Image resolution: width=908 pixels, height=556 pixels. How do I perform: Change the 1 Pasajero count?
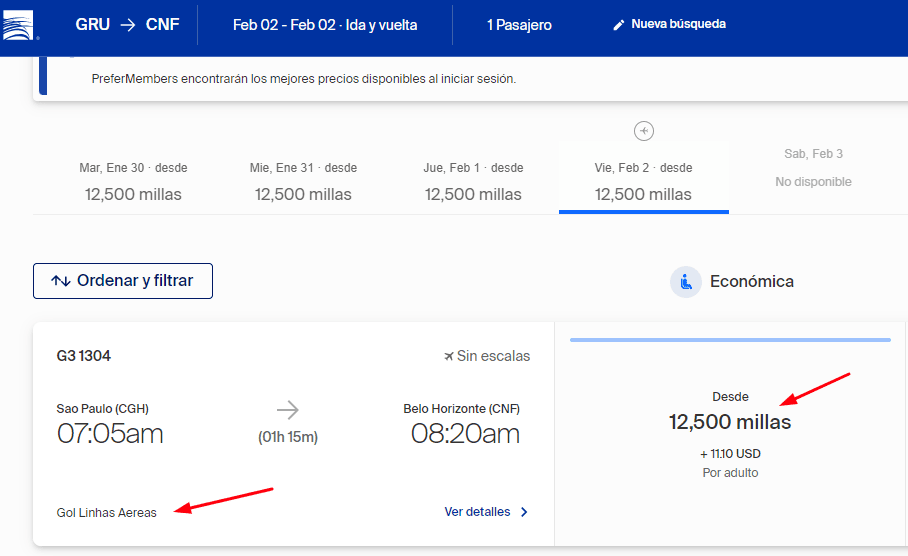[519, 25]
